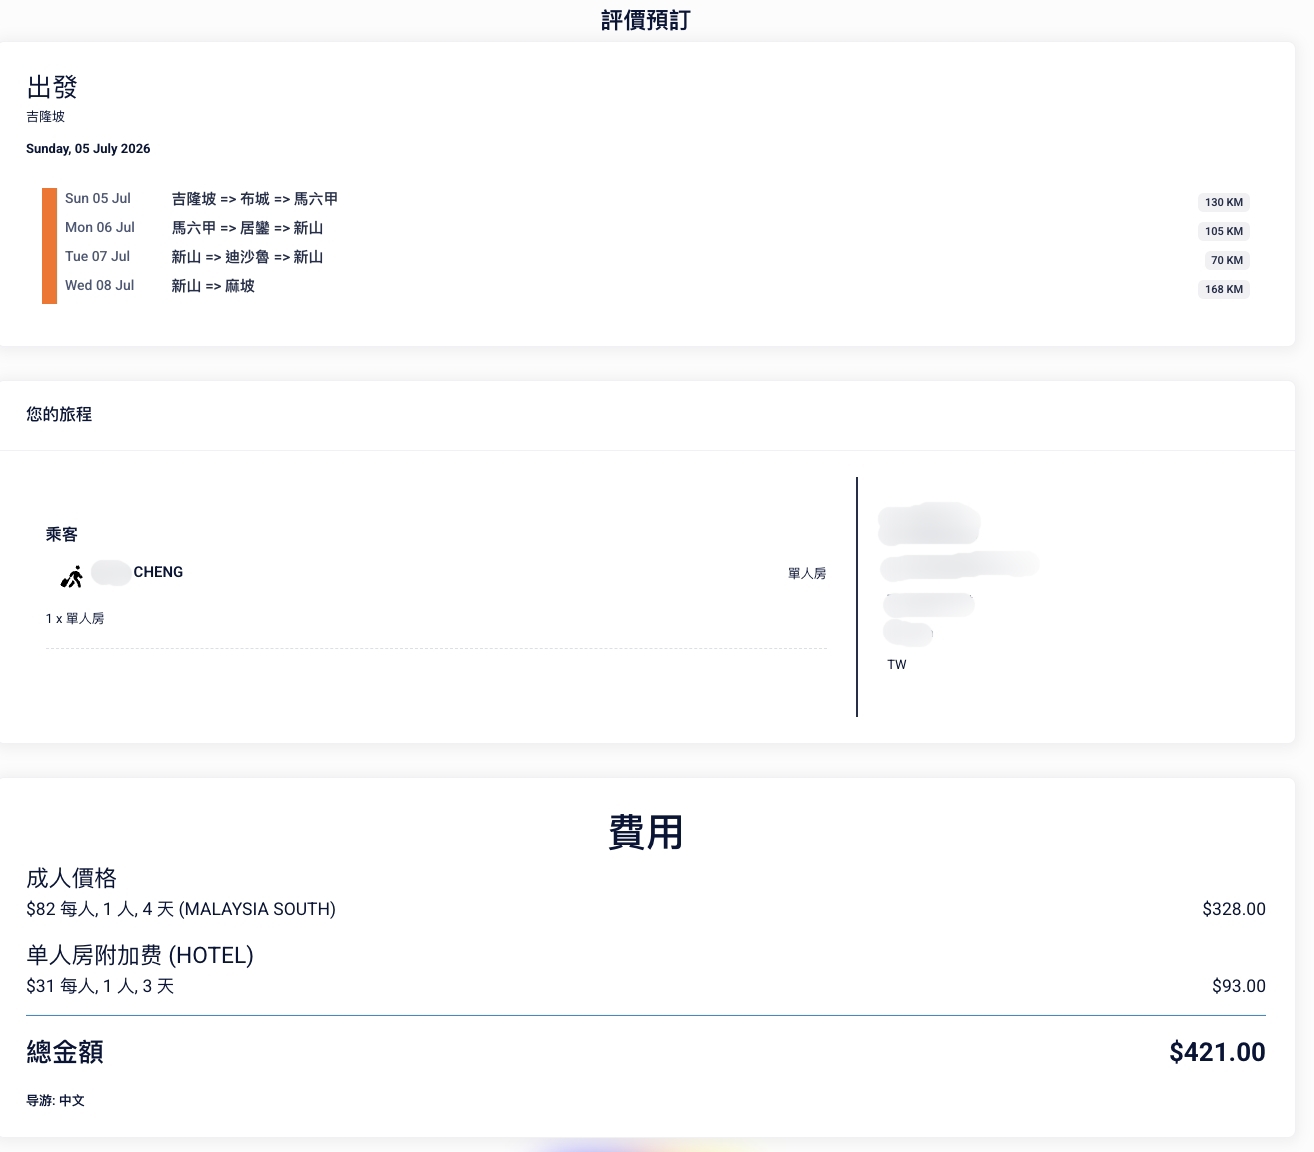The width and height of the screenshot is (1314, 1152).
Task: Select the 1 x 單人房 room summary
Action: coord(75,619)
